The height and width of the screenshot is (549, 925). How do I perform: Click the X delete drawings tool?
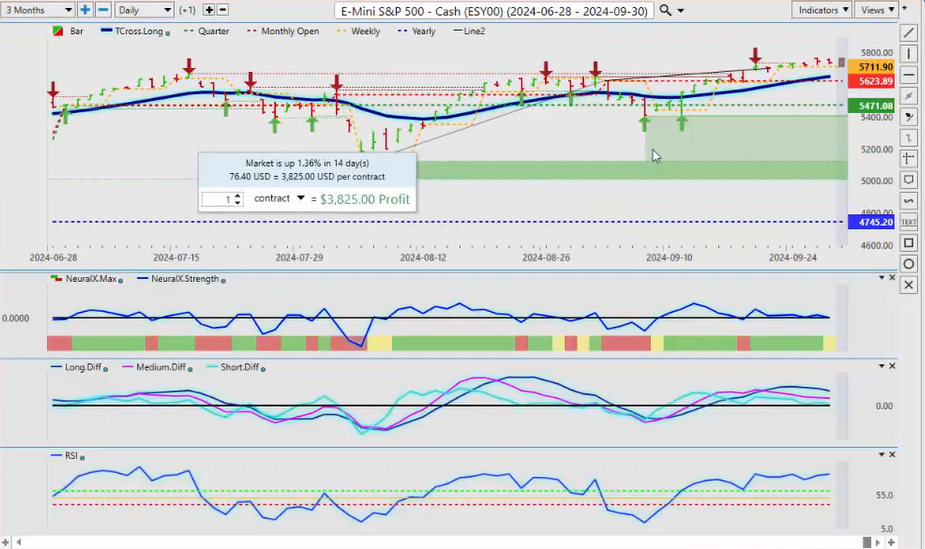908,285
